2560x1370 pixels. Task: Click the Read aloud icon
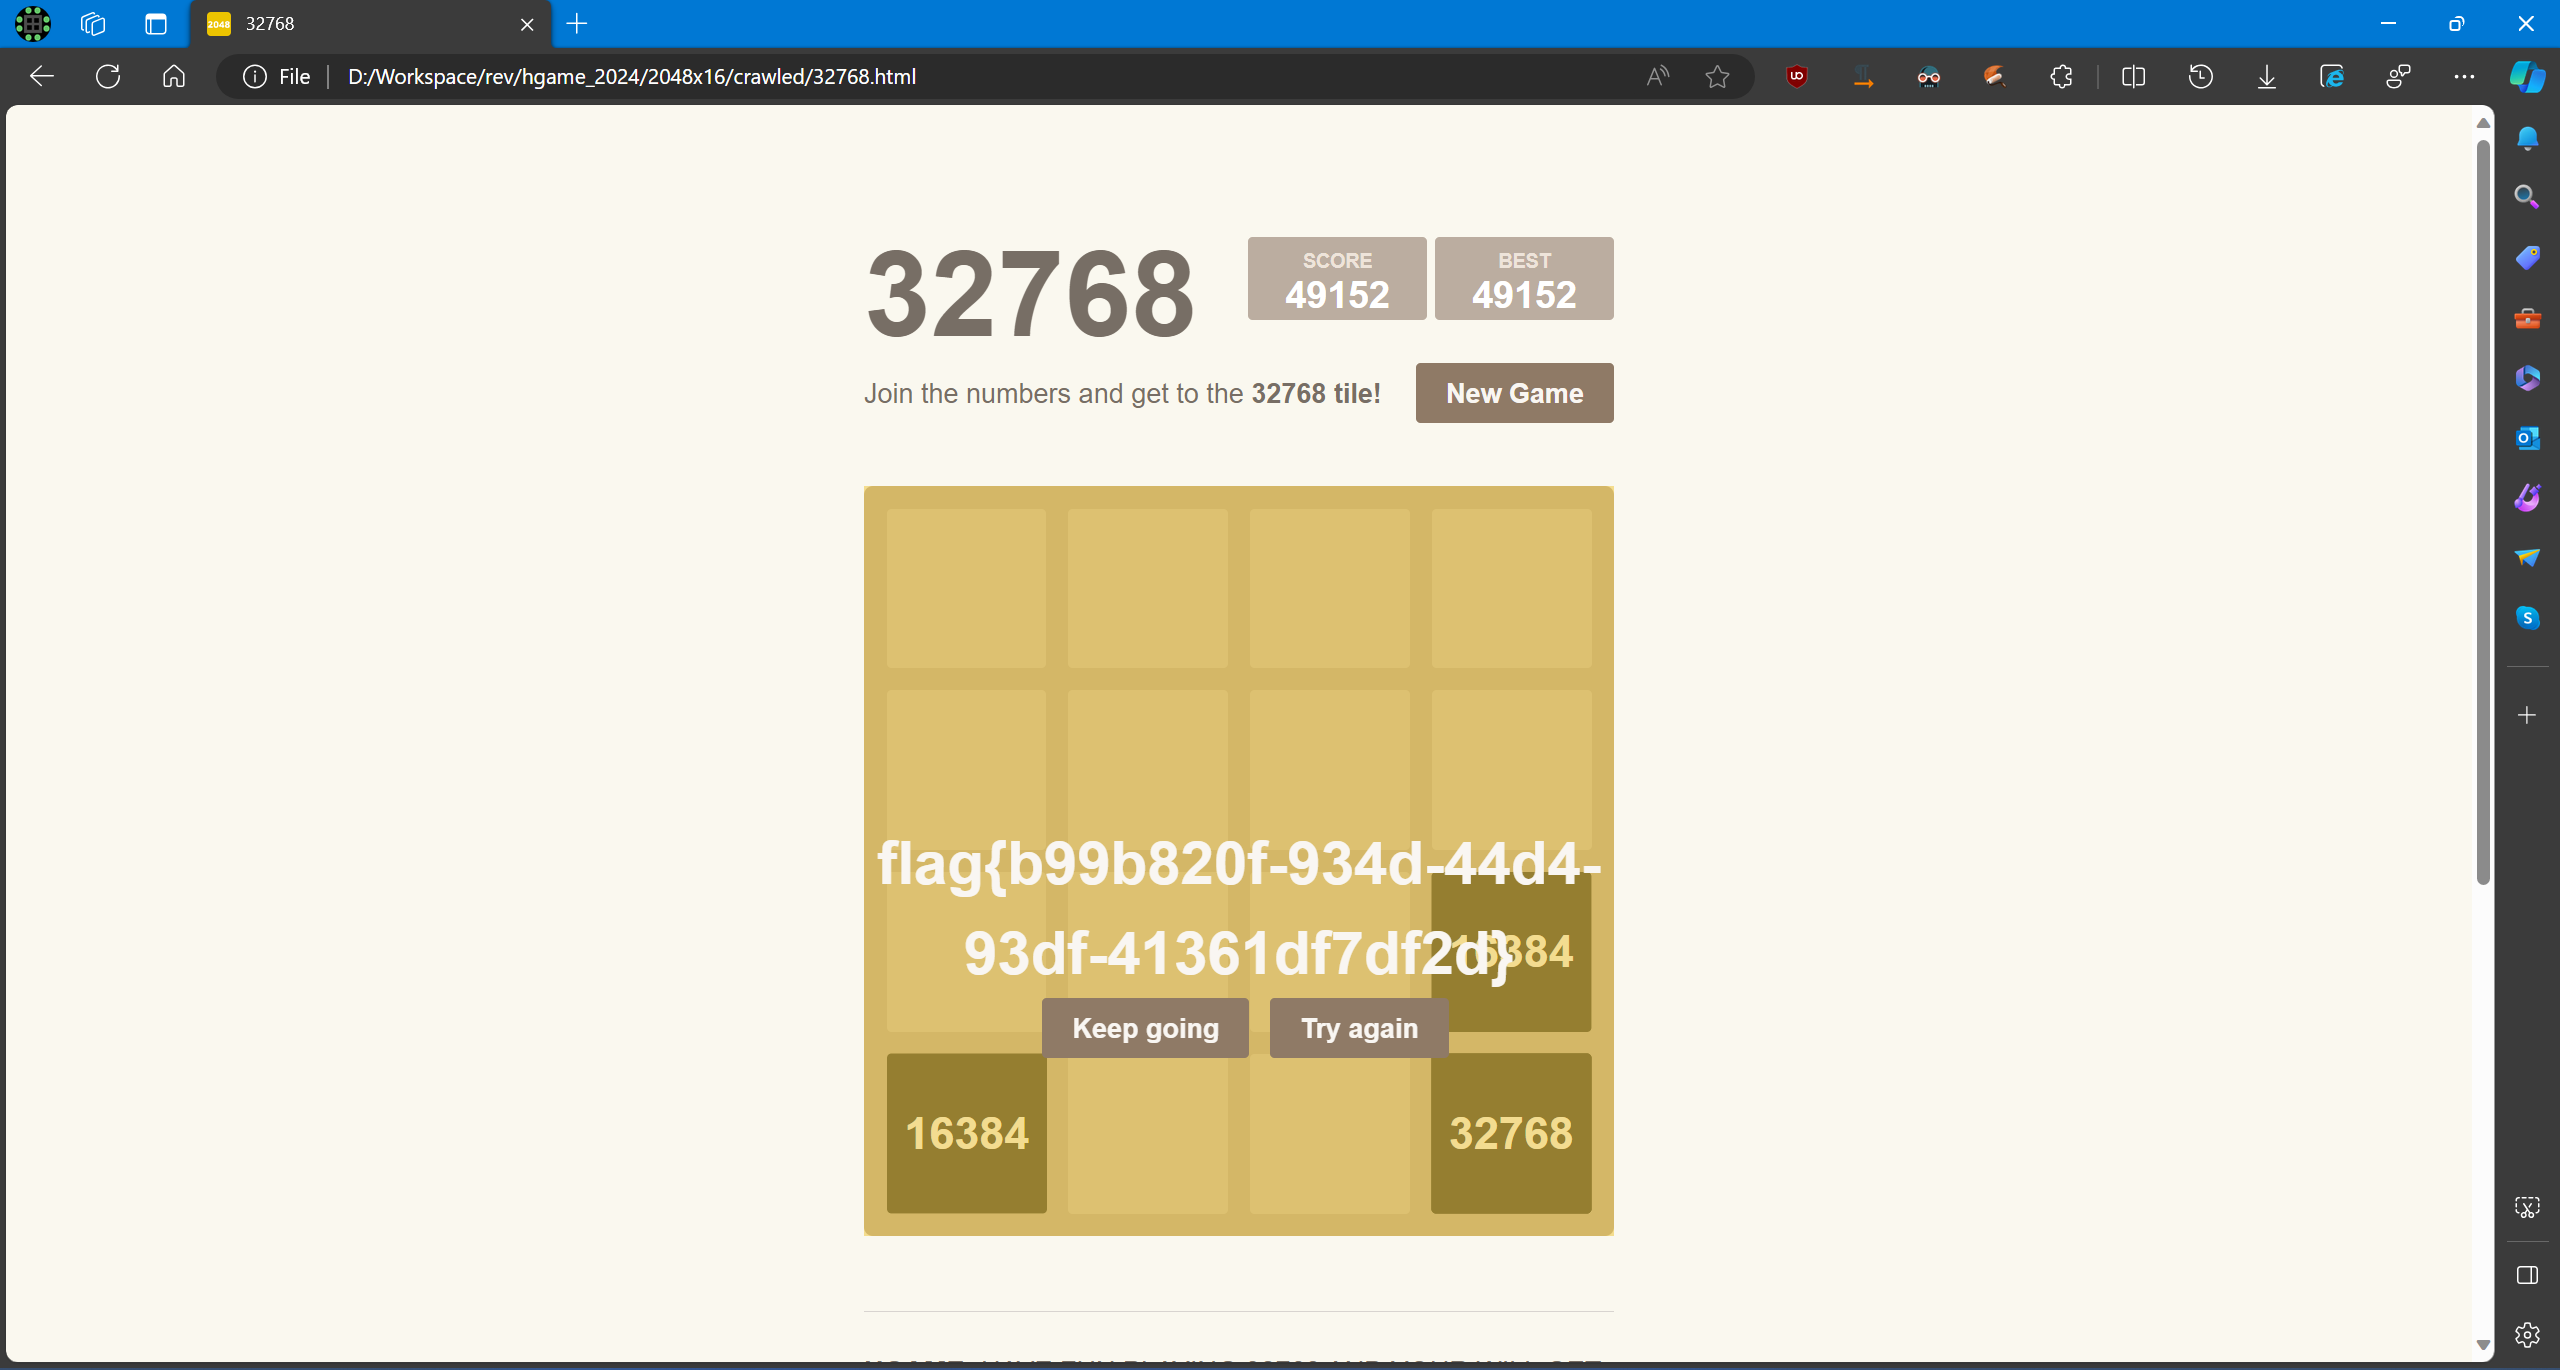pyautogui.click(x=1657, y=77)
